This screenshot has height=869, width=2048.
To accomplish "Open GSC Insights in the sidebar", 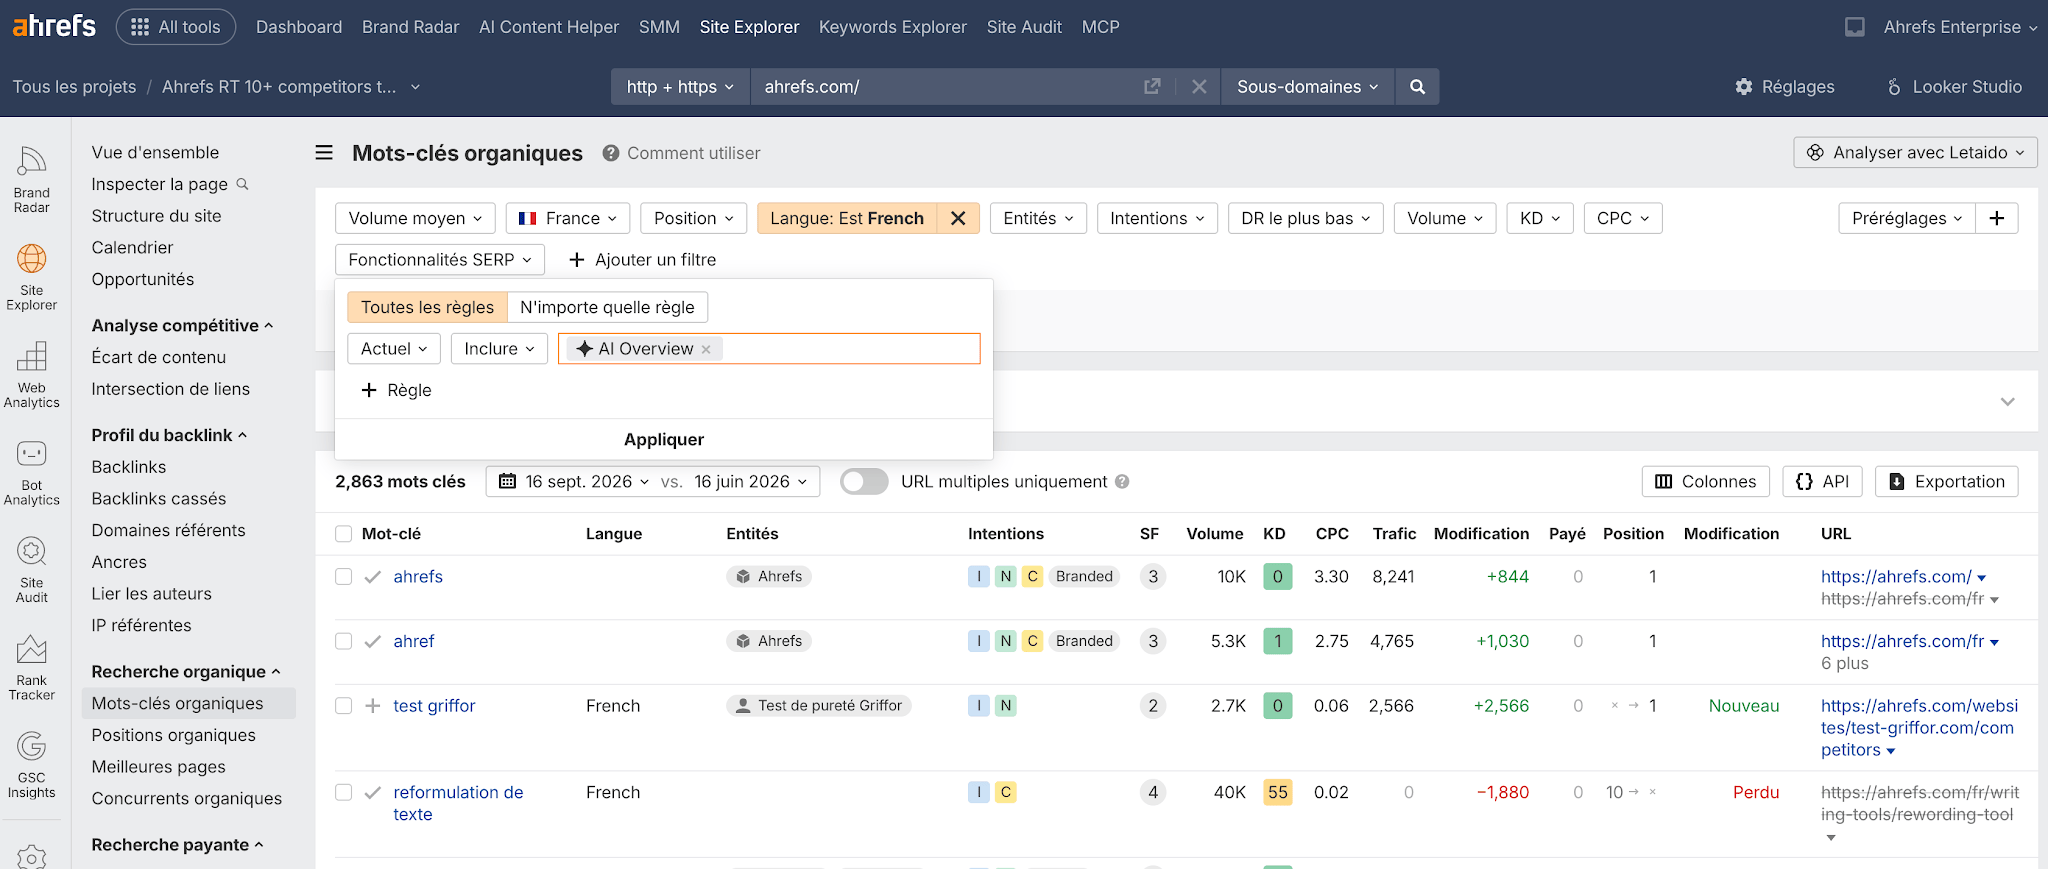I will click(31, 765).
